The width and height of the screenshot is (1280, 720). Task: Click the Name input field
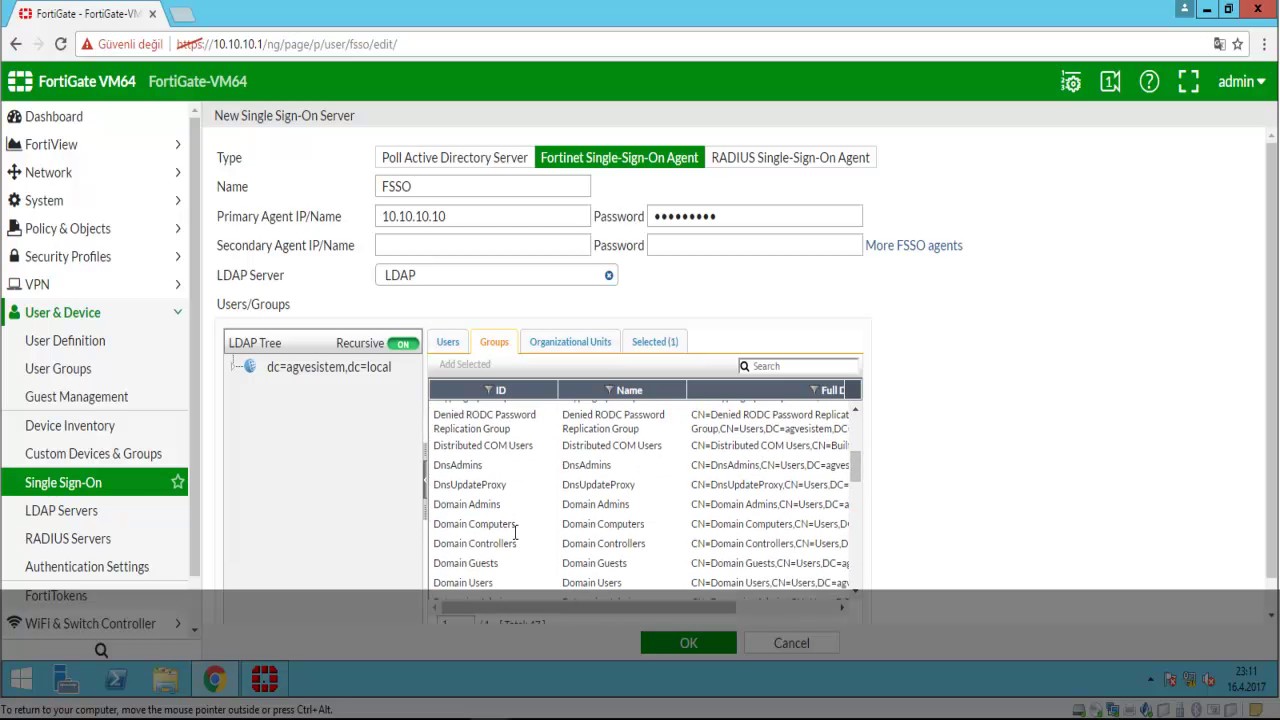pyautogui.click(x=483, y=186)
